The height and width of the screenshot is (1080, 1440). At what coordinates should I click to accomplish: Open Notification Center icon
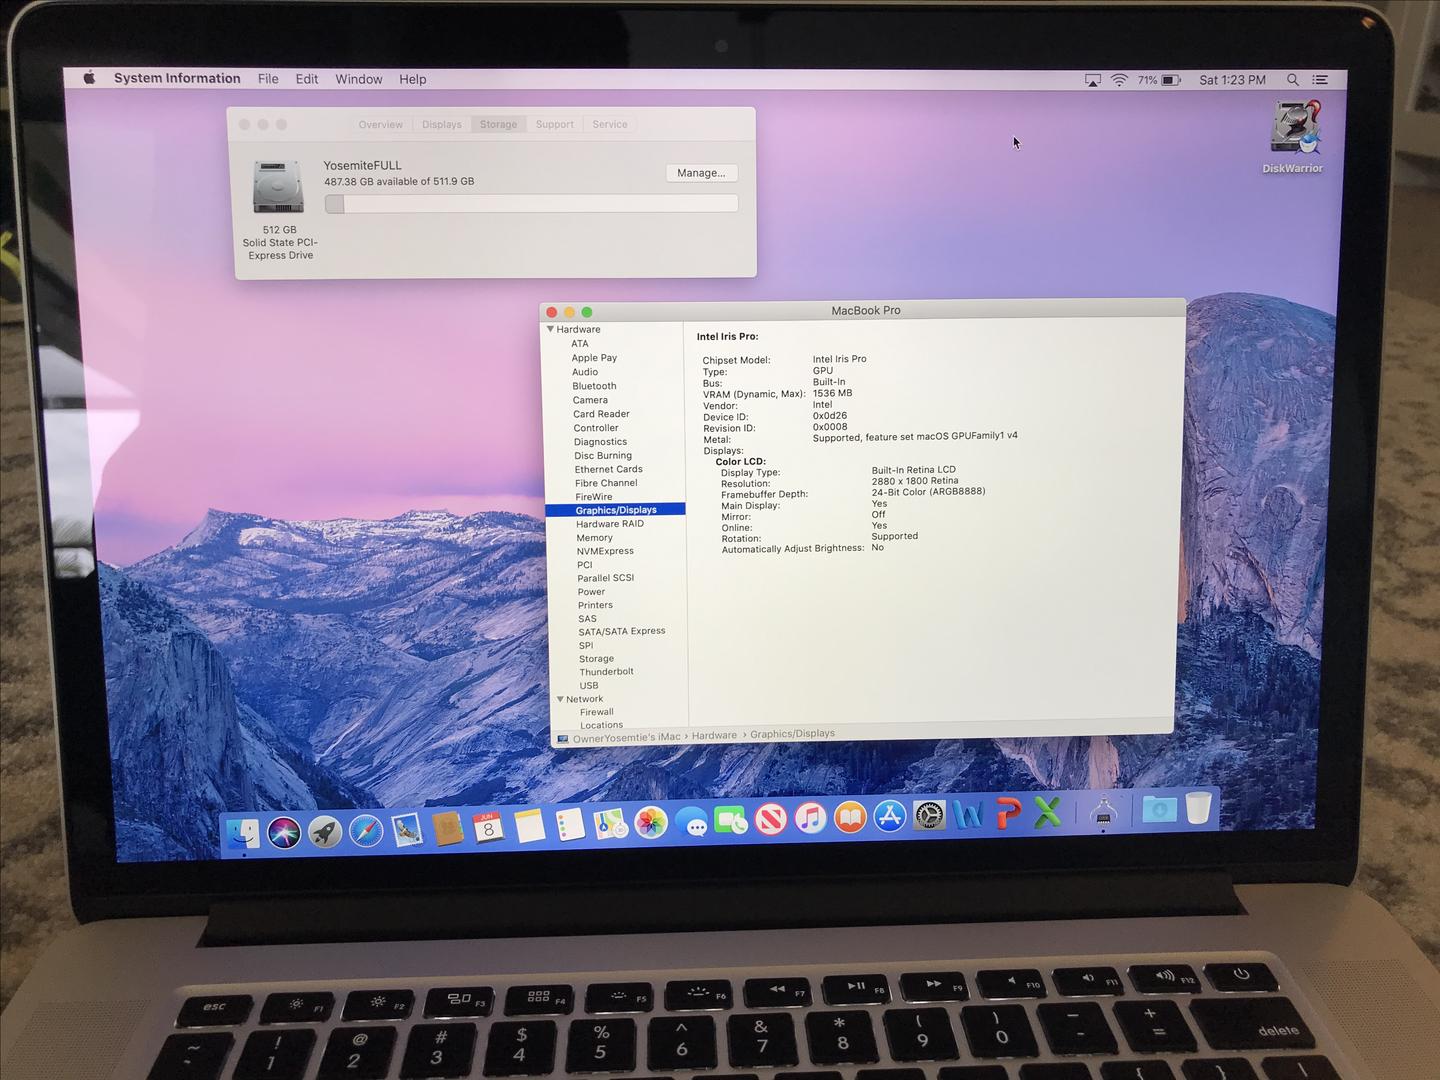1320,80
